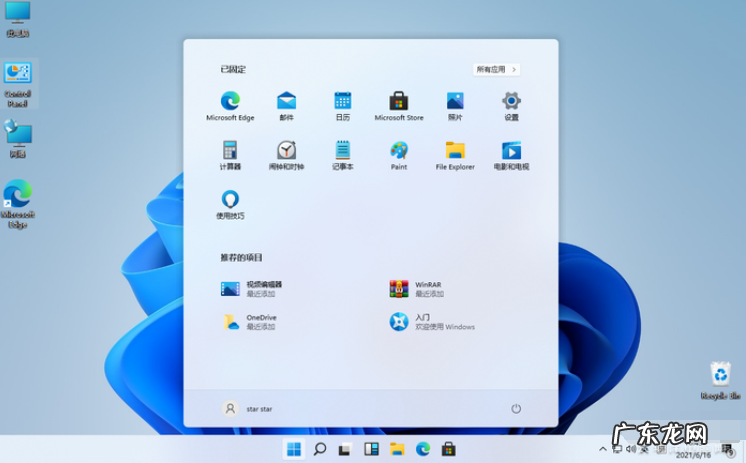The height and width of the screenshot is (463, 746).
Task: Show 所有应用 all apps list
Action: [496, 69]
